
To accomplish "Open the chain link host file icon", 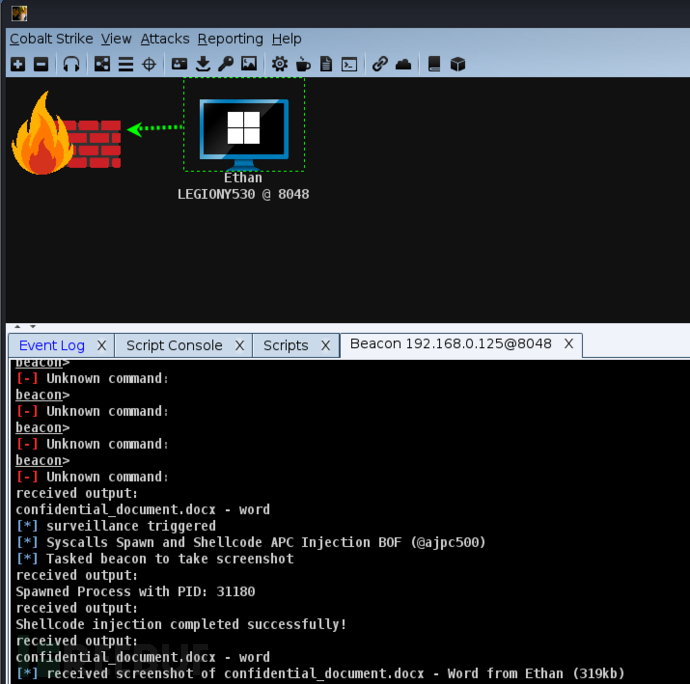I will 379,64.
